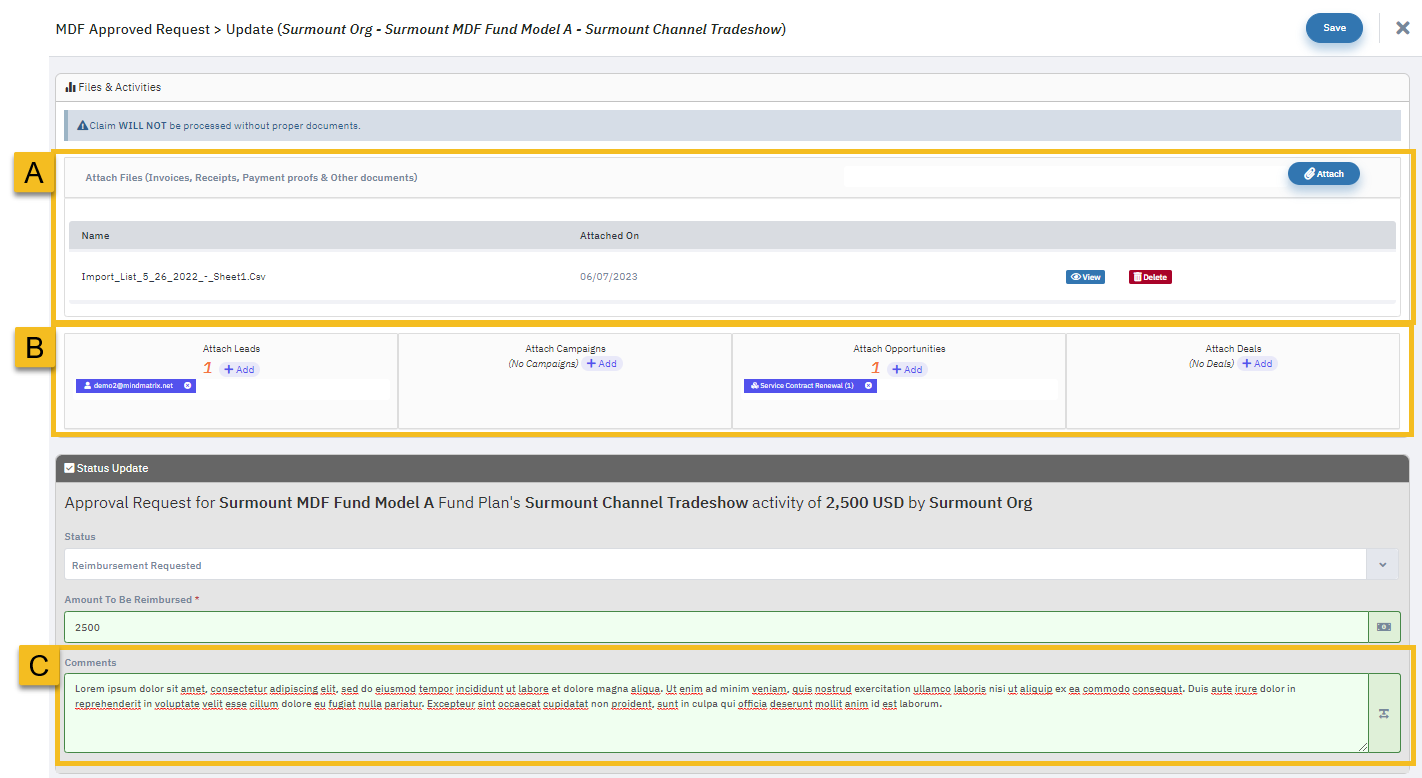Remove the demo2@mindmatrix.net lead tag
This screenshot has width=1422, height=778.
pyautogui.click(x=187, y=385)
